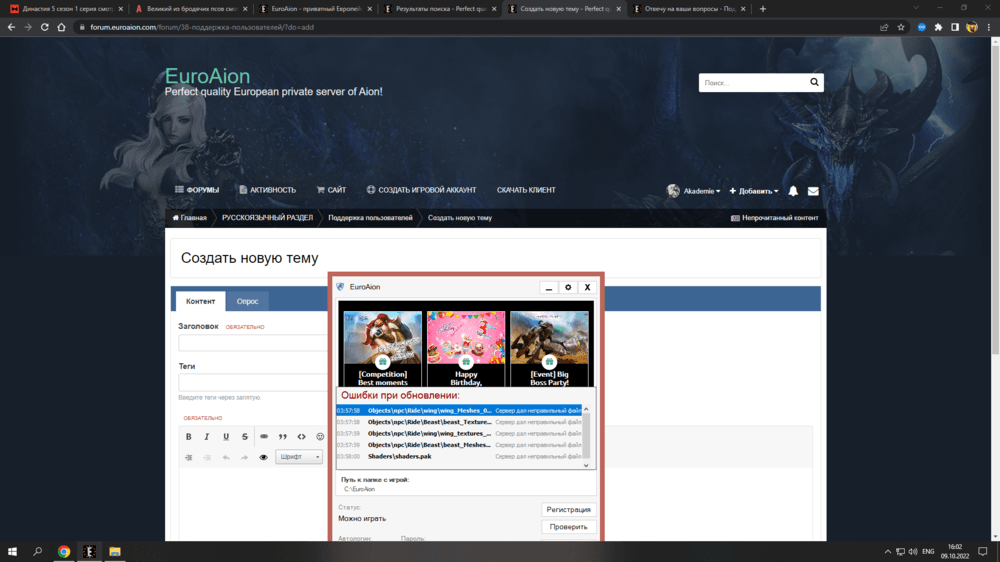Viewport: 1000px width, 562px height.
Task: Click the strikethrough formatting icon
Action: (245, 437)
